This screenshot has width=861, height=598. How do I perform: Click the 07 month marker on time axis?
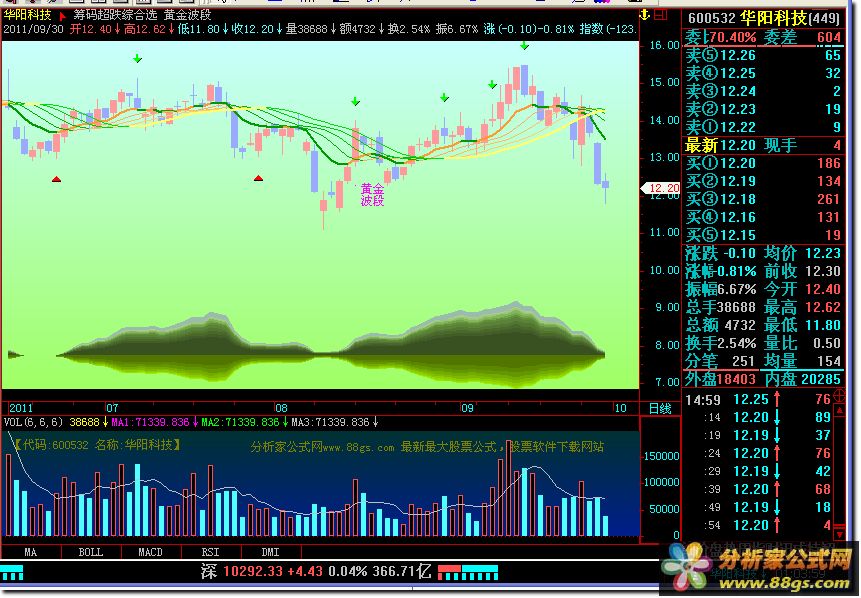[x=112, y=408]
